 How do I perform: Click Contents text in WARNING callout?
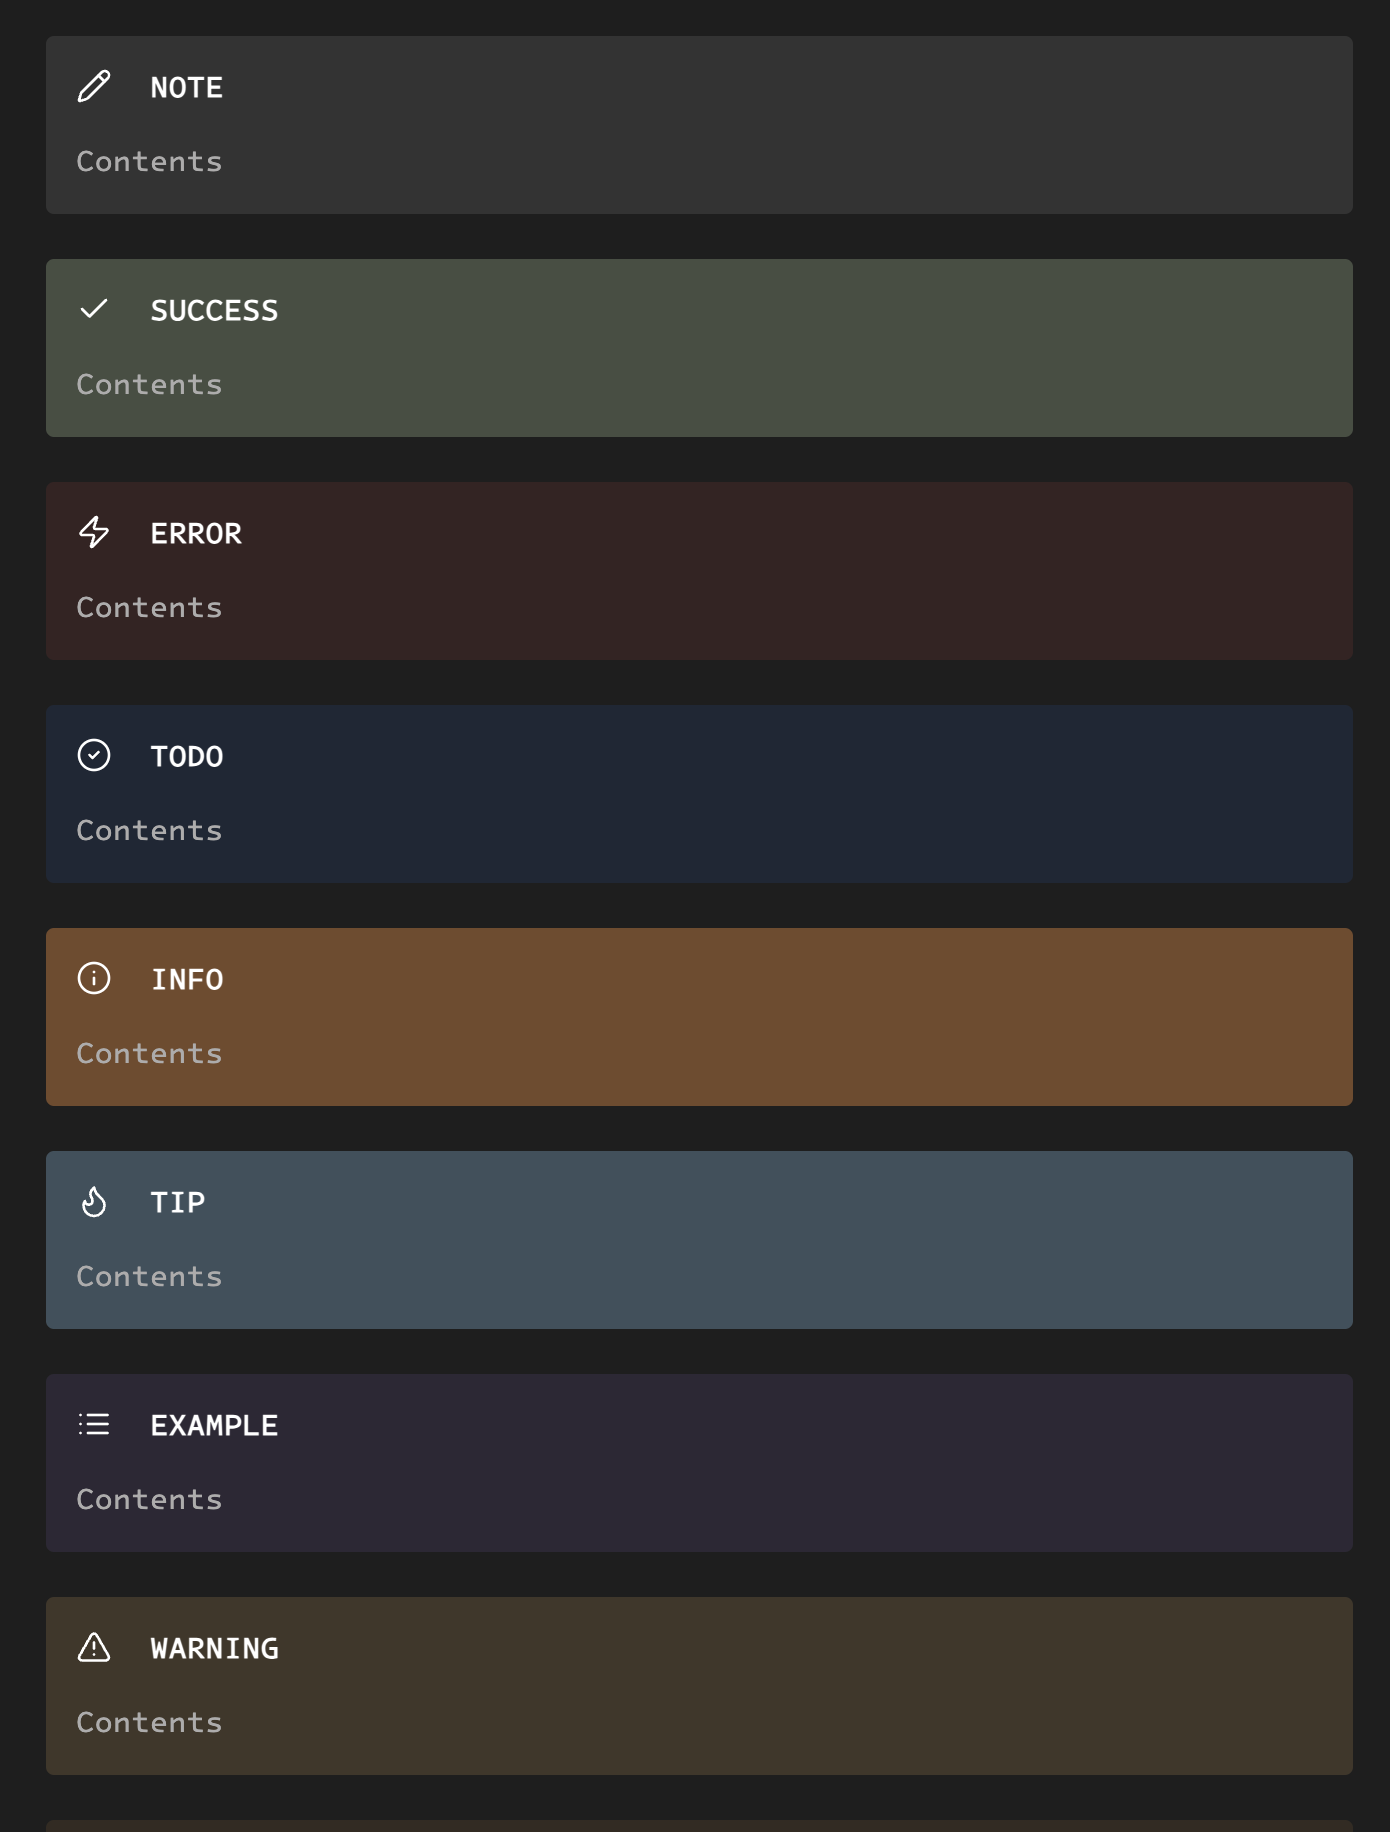click(x=149, y=1723)
